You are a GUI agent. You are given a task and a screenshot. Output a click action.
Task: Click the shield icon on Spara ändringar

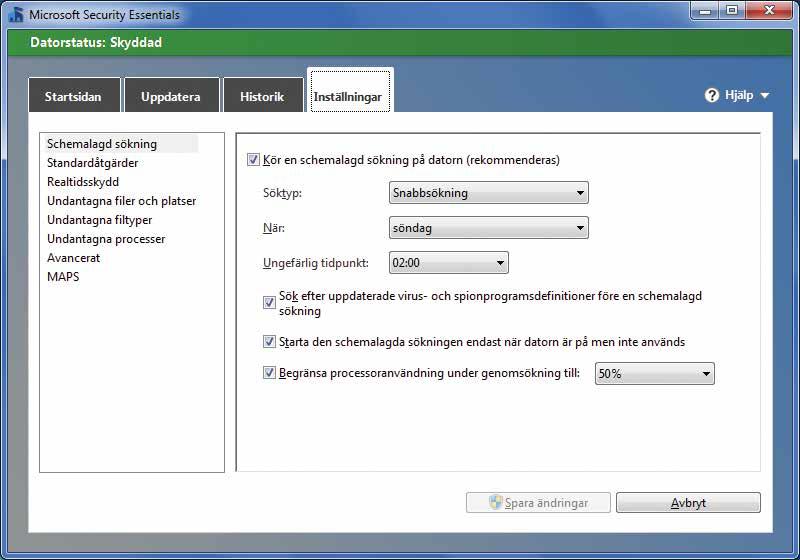coord(495,502)
